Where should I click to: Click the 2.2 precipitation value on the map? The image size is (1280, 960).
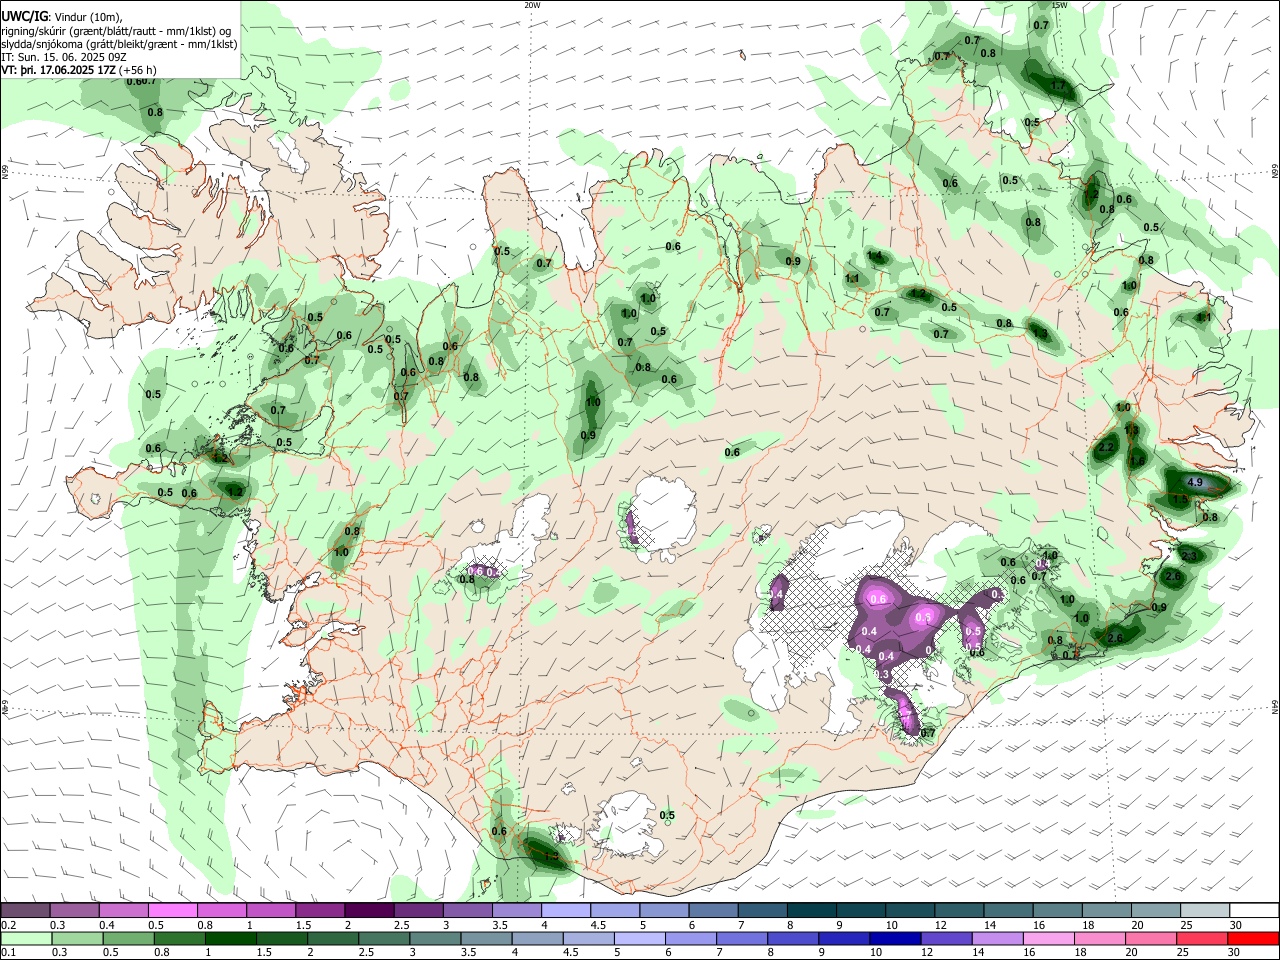(1106, 447)
